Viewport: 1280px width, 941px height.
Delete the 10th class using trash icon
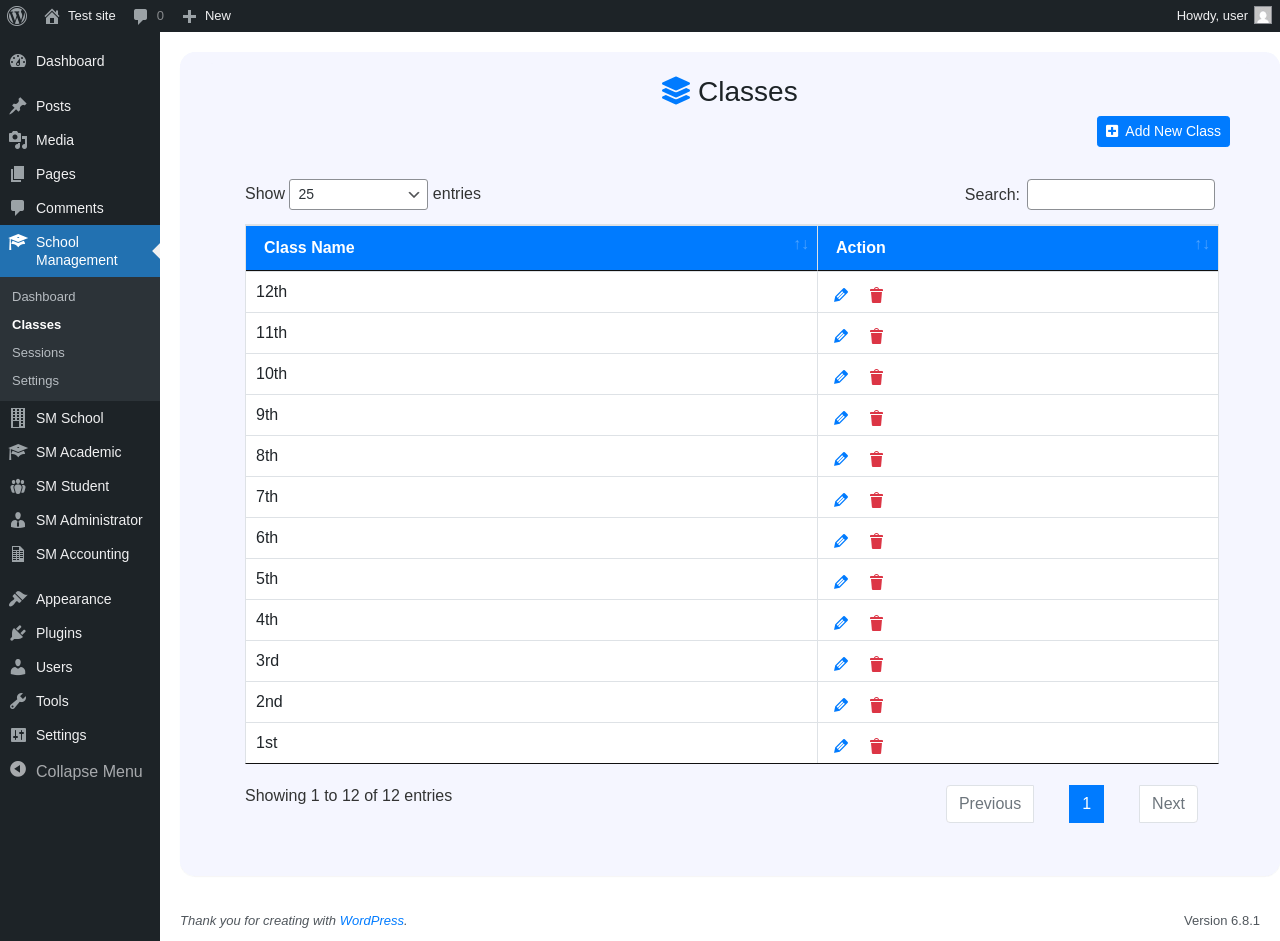coord(876,377)
